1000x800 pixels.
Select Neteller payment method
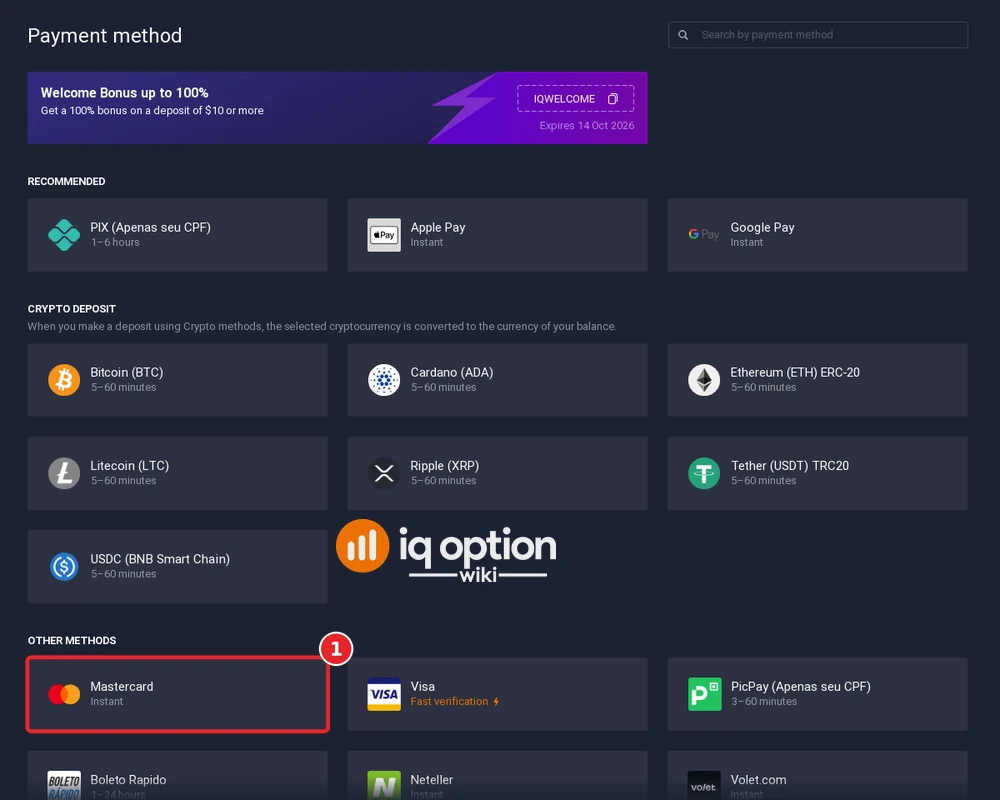497,776
